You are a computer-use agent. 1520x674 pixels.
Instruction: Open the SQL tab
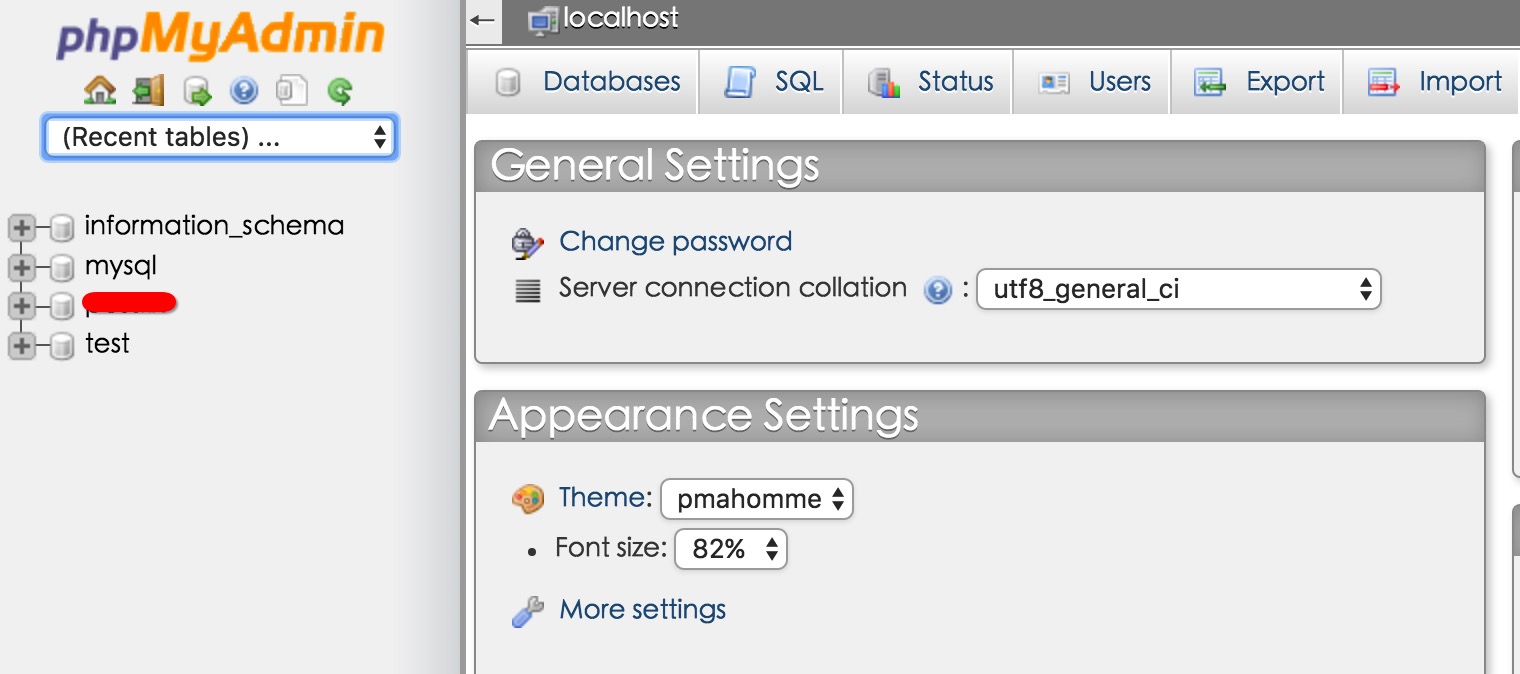[x=771, y=82]
